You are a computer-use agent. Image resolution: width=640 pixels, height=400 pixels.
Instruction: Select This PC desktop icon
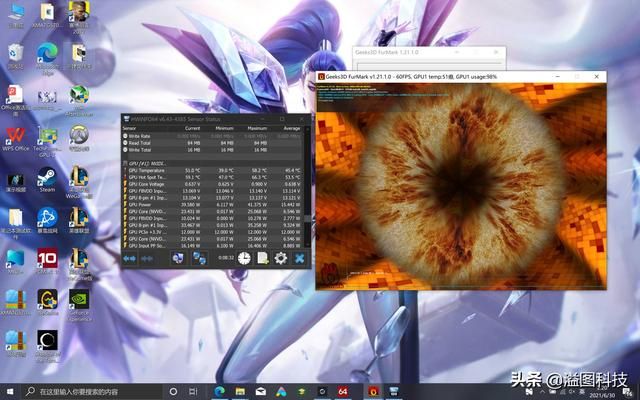(x=16, y=16)
